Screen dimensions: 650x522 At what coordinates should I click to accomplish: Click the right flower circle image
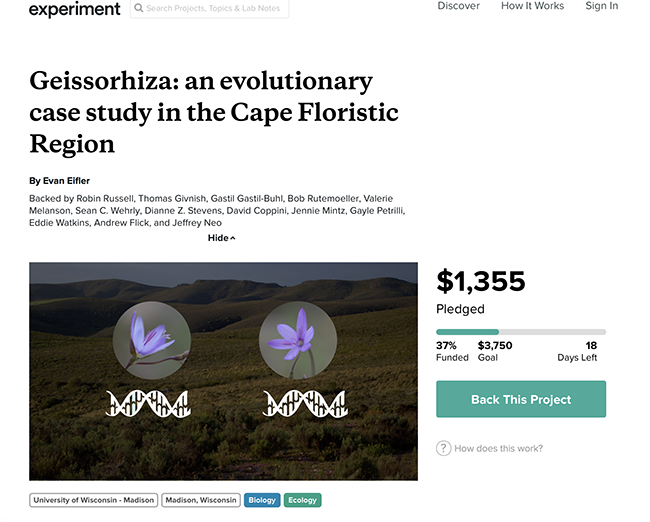[298, 340]
